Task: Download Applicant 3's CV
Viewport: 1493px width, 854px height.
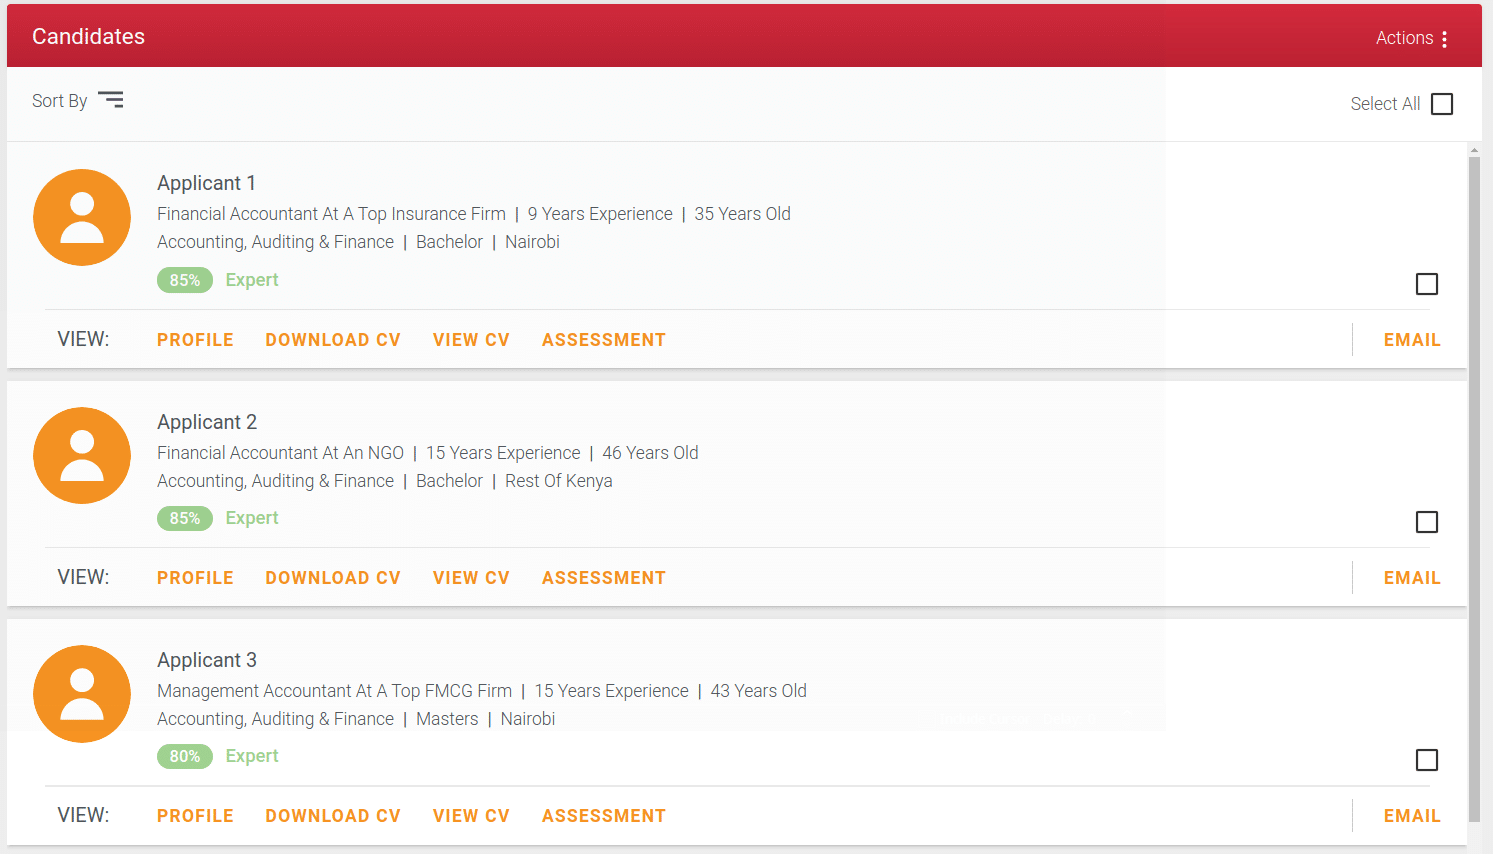Action: [333, 816]
